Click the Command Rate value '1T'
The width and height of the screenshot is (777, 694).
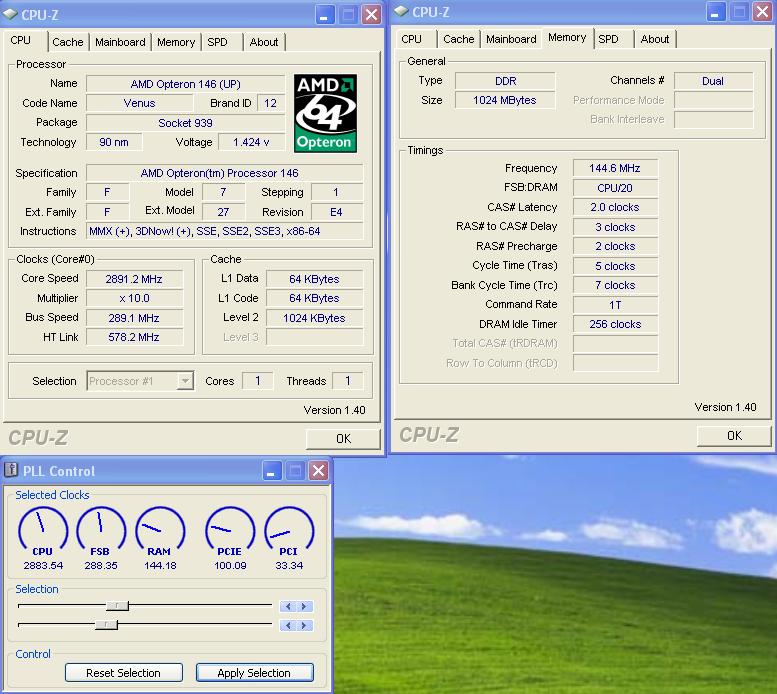615,305
